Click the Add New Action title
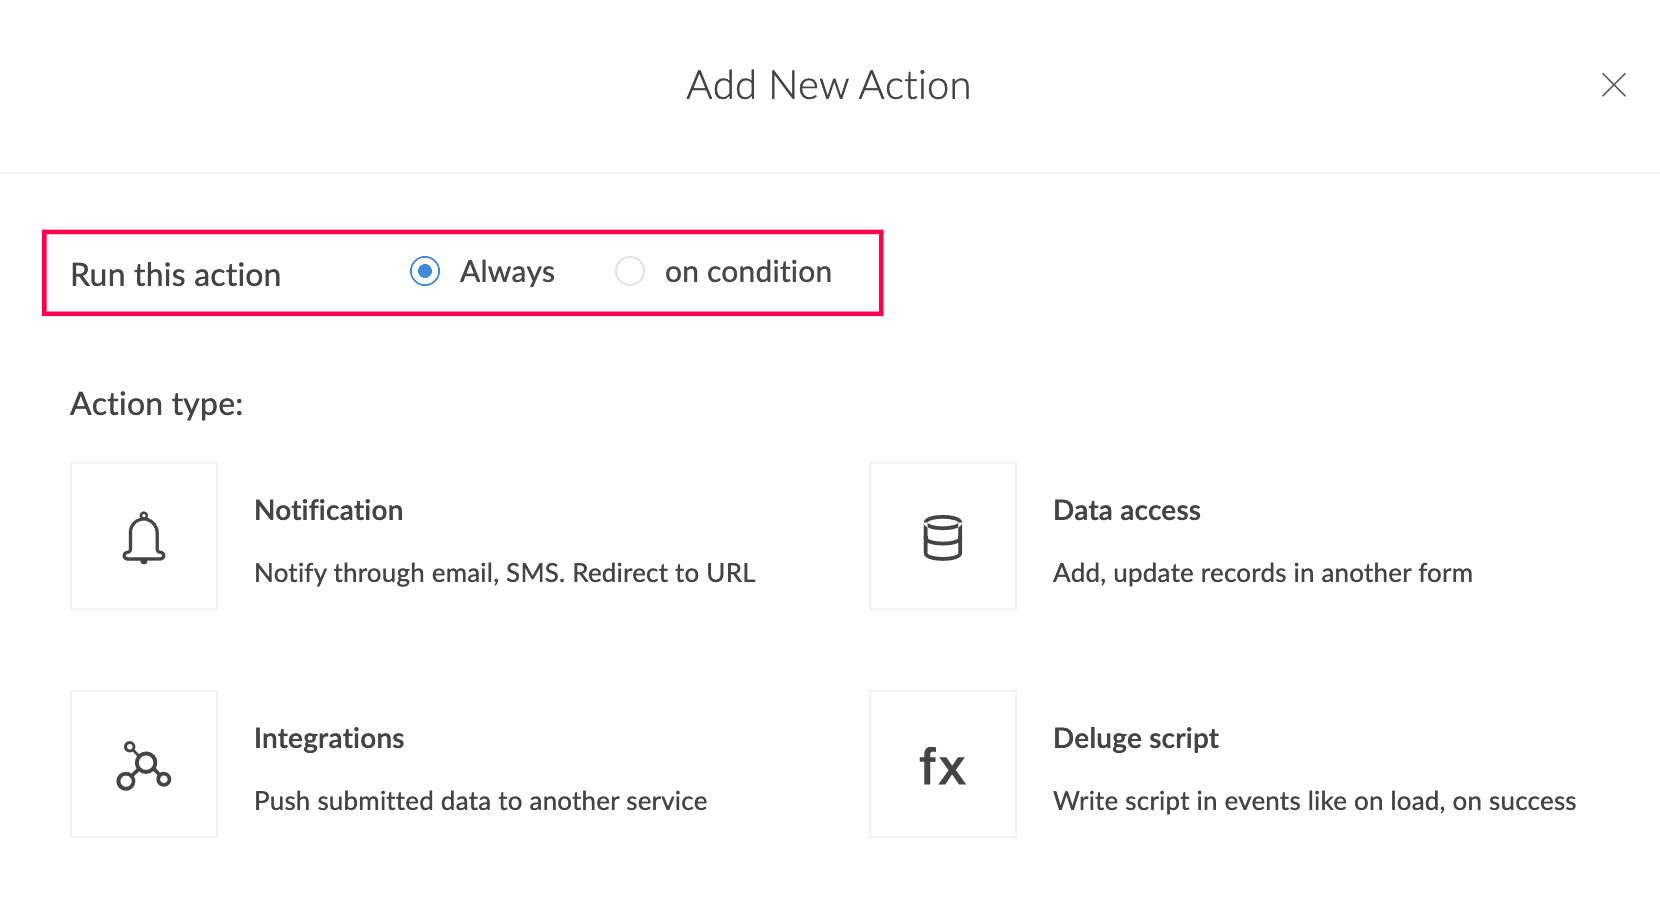 tap(829, 86)
